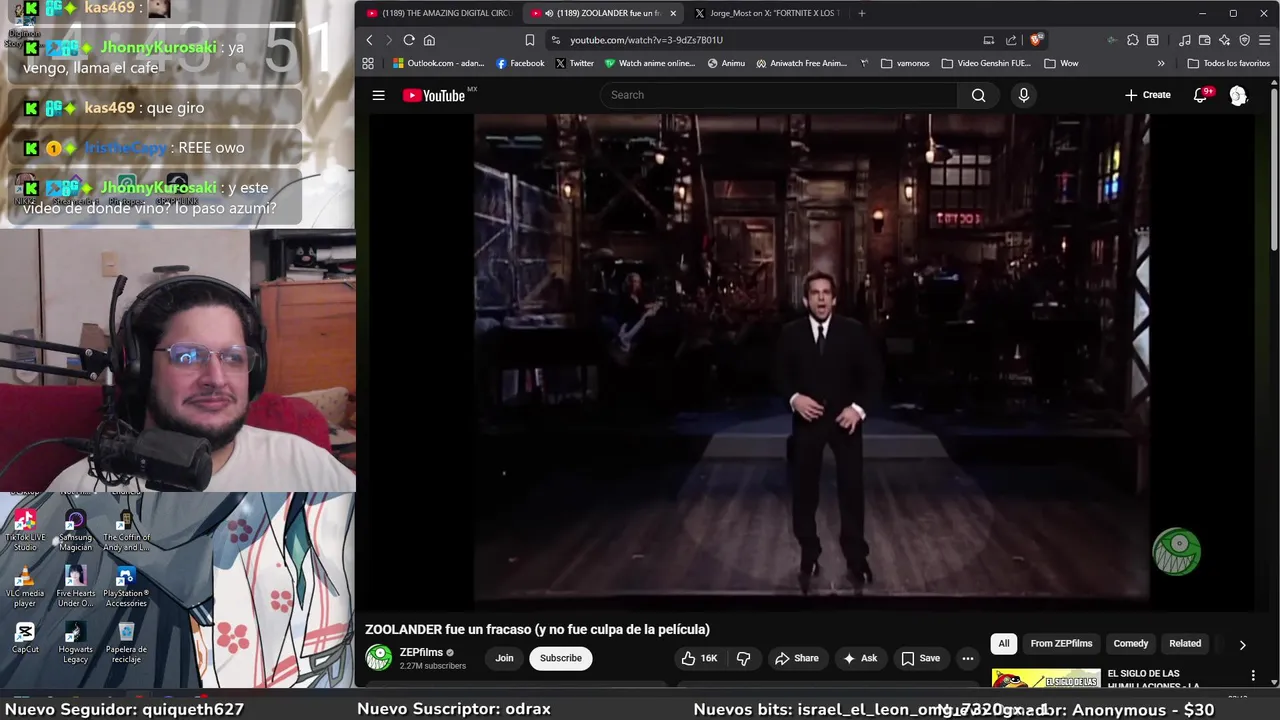Click the Create button
This screenshot has height=720, width=1280.
1147,95
